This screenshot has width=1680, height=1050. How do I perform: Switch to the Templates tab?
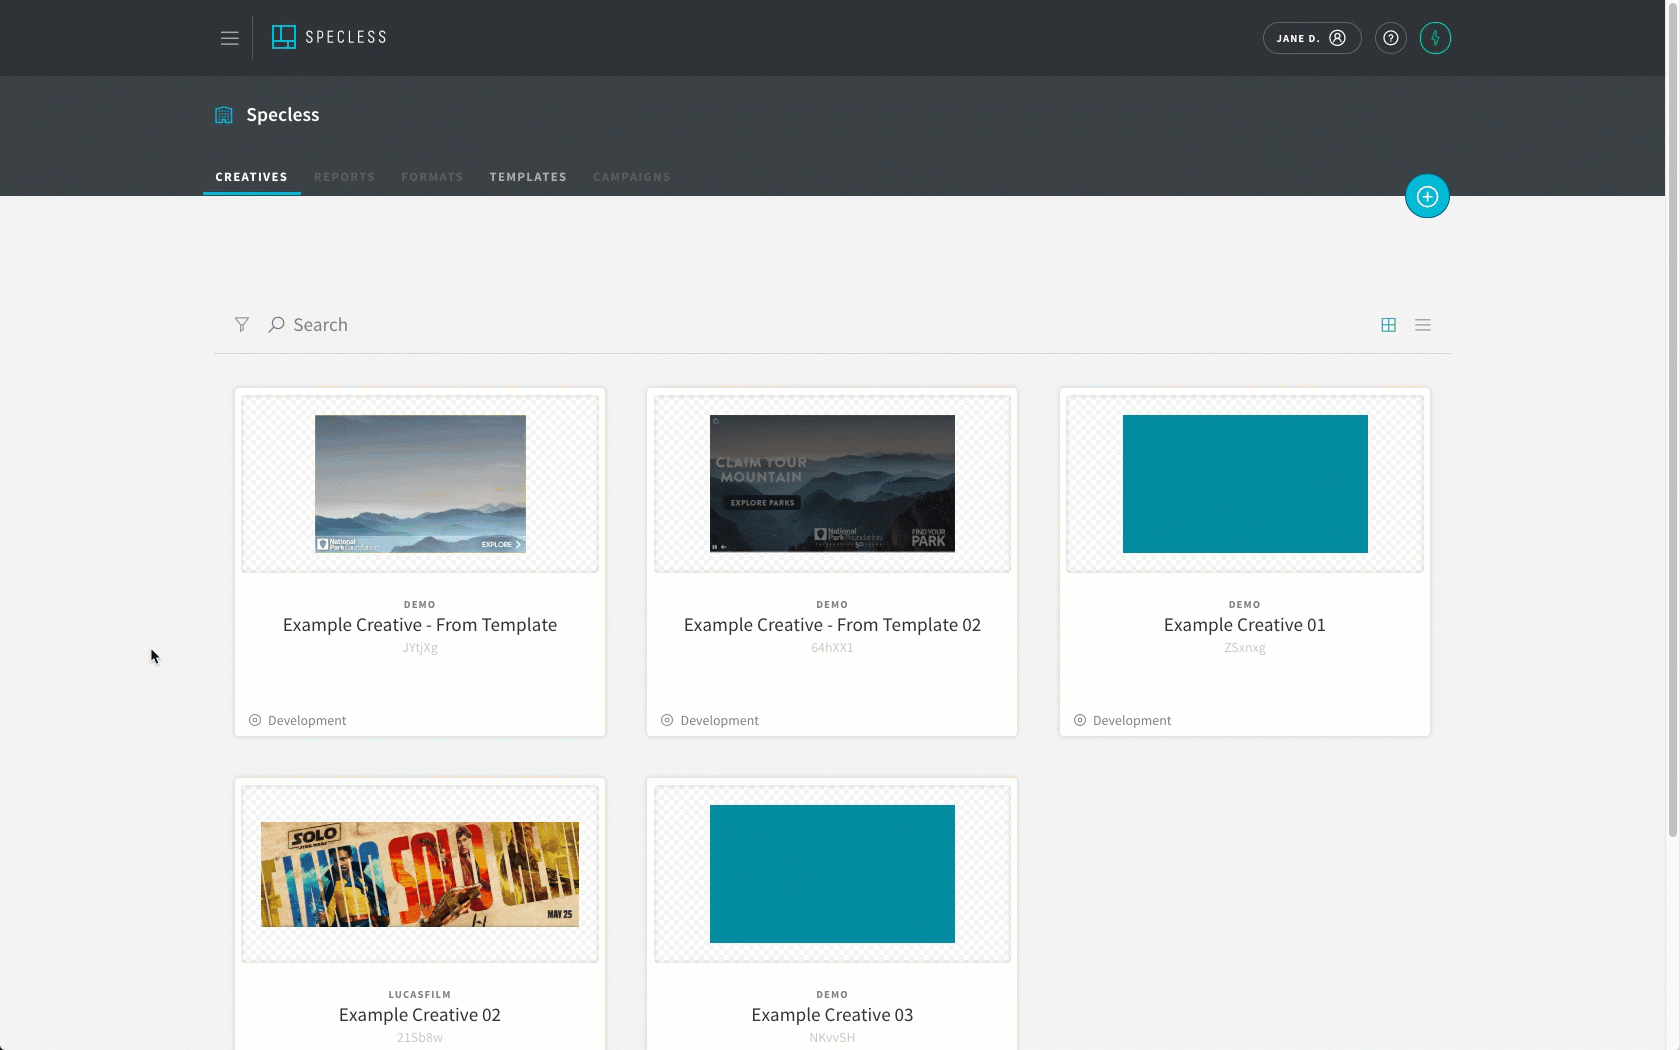pos(528,177)
